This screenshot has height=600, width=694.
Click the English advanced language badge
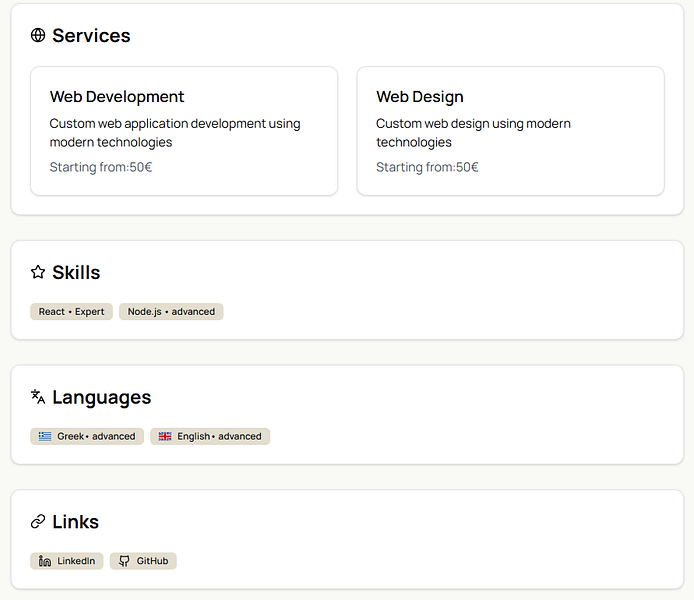click(210, 436)
